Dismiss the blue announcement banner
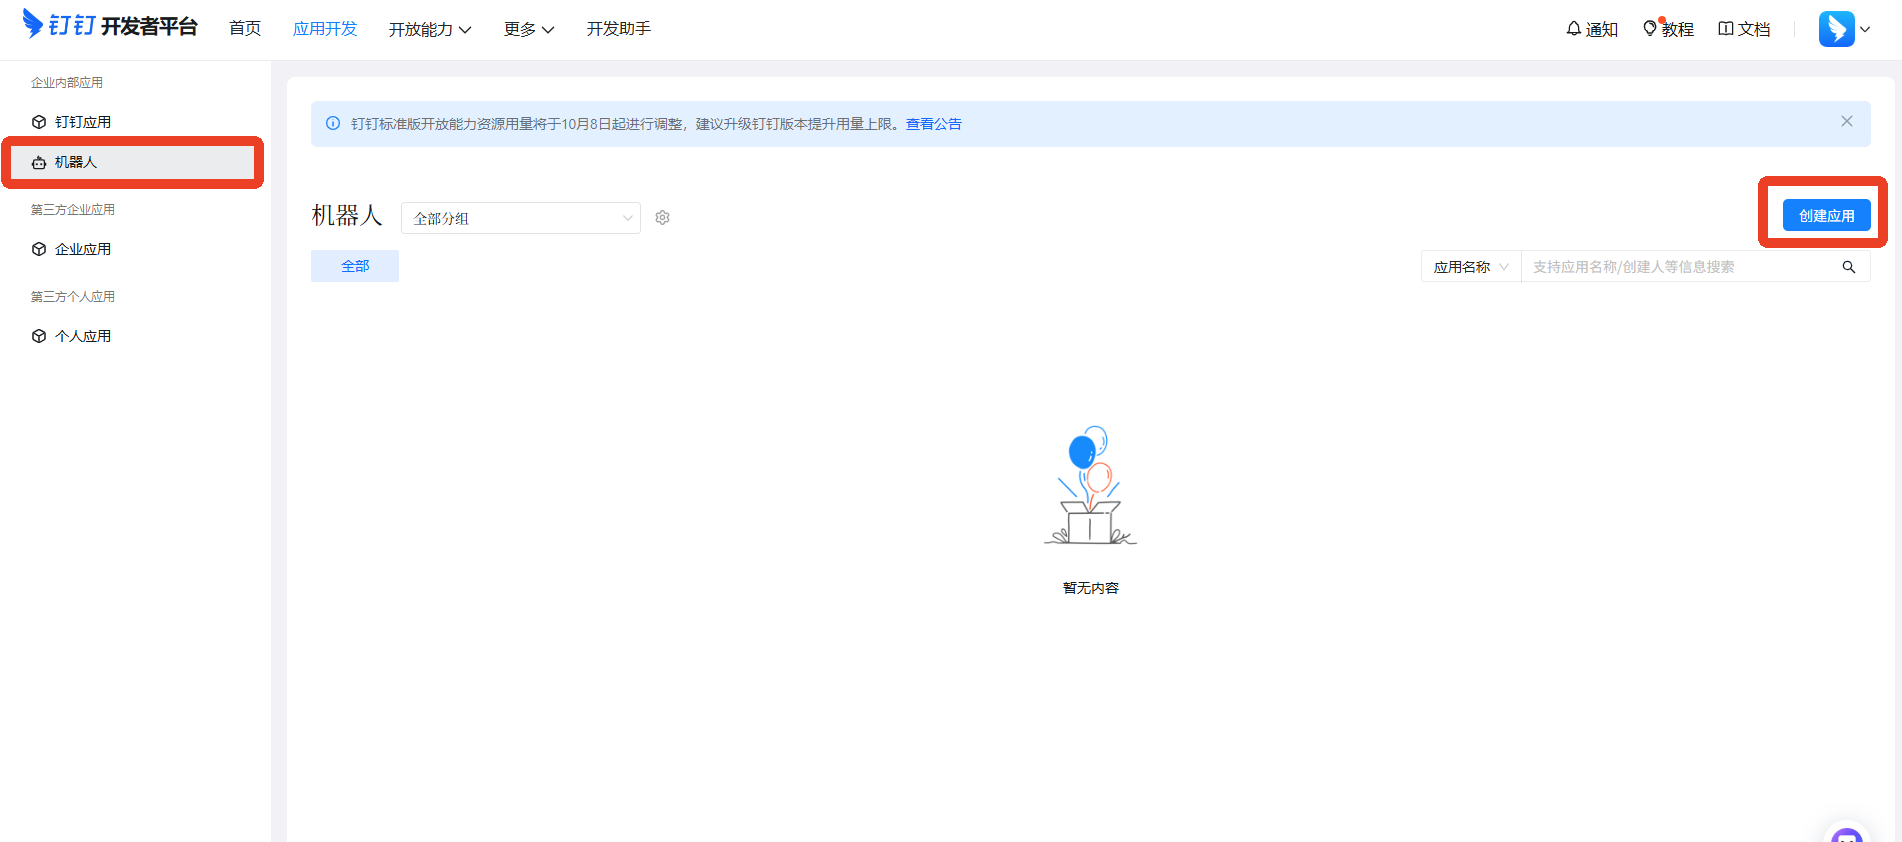Image resolution: width=1902 pixels, height=842 pixels. 1847,121
